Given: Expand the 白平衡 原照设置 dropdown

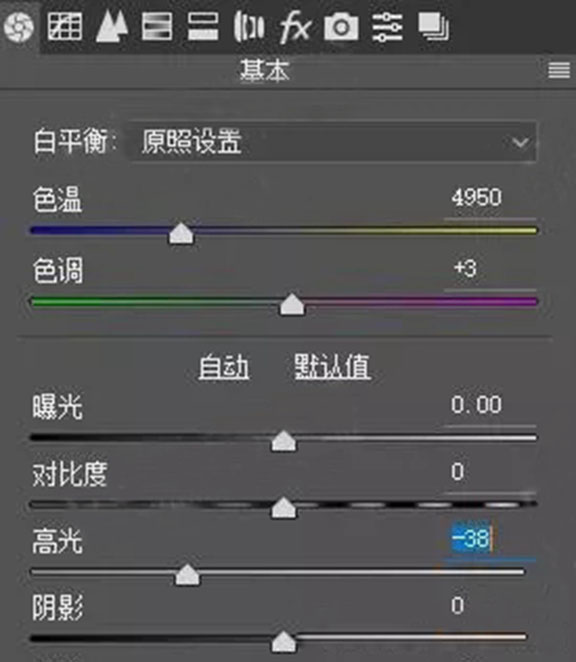Looking at the screenshot, I should tap(332, 141).
